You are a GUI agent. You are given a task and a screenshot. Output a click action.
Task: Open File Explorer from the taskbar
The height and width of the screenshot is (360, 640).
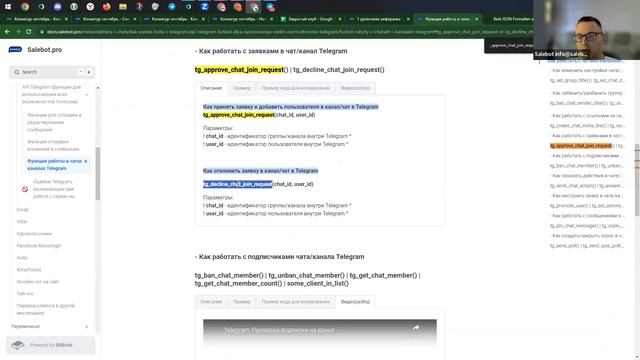tap(123, 7)
